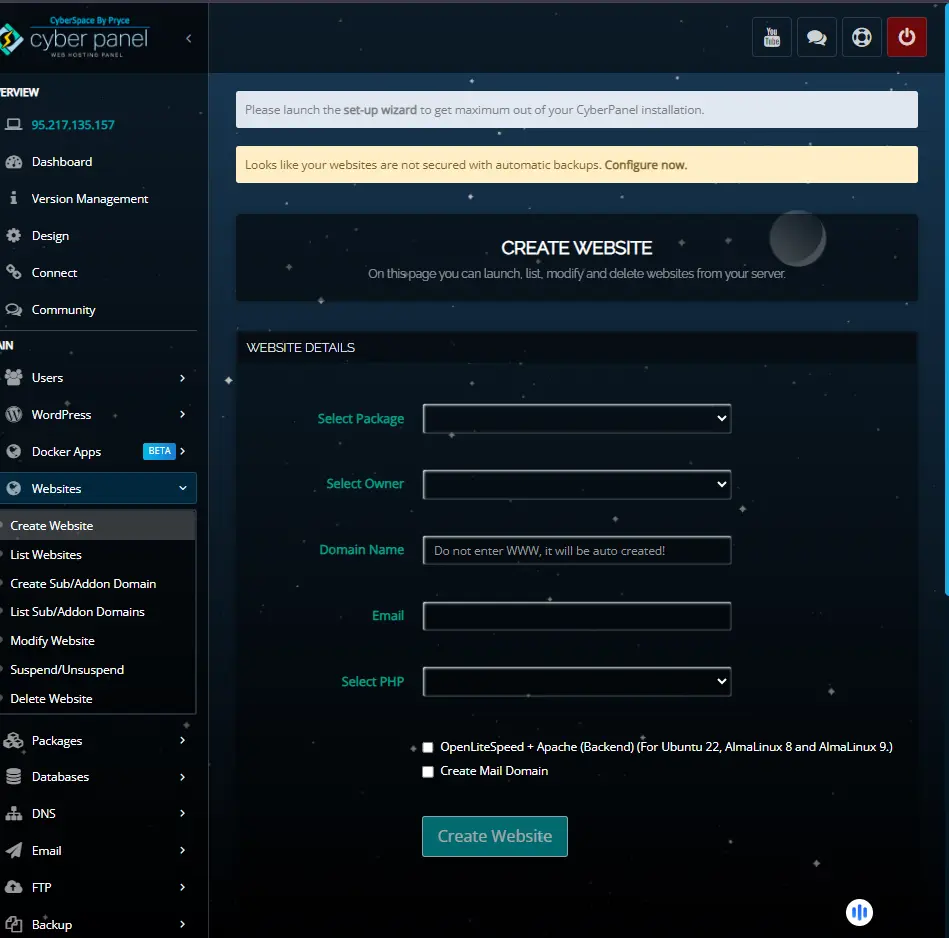Expand the FTP submenu arrow
The width and height of the screenshot is (949, 938).
tap(182, 887)
